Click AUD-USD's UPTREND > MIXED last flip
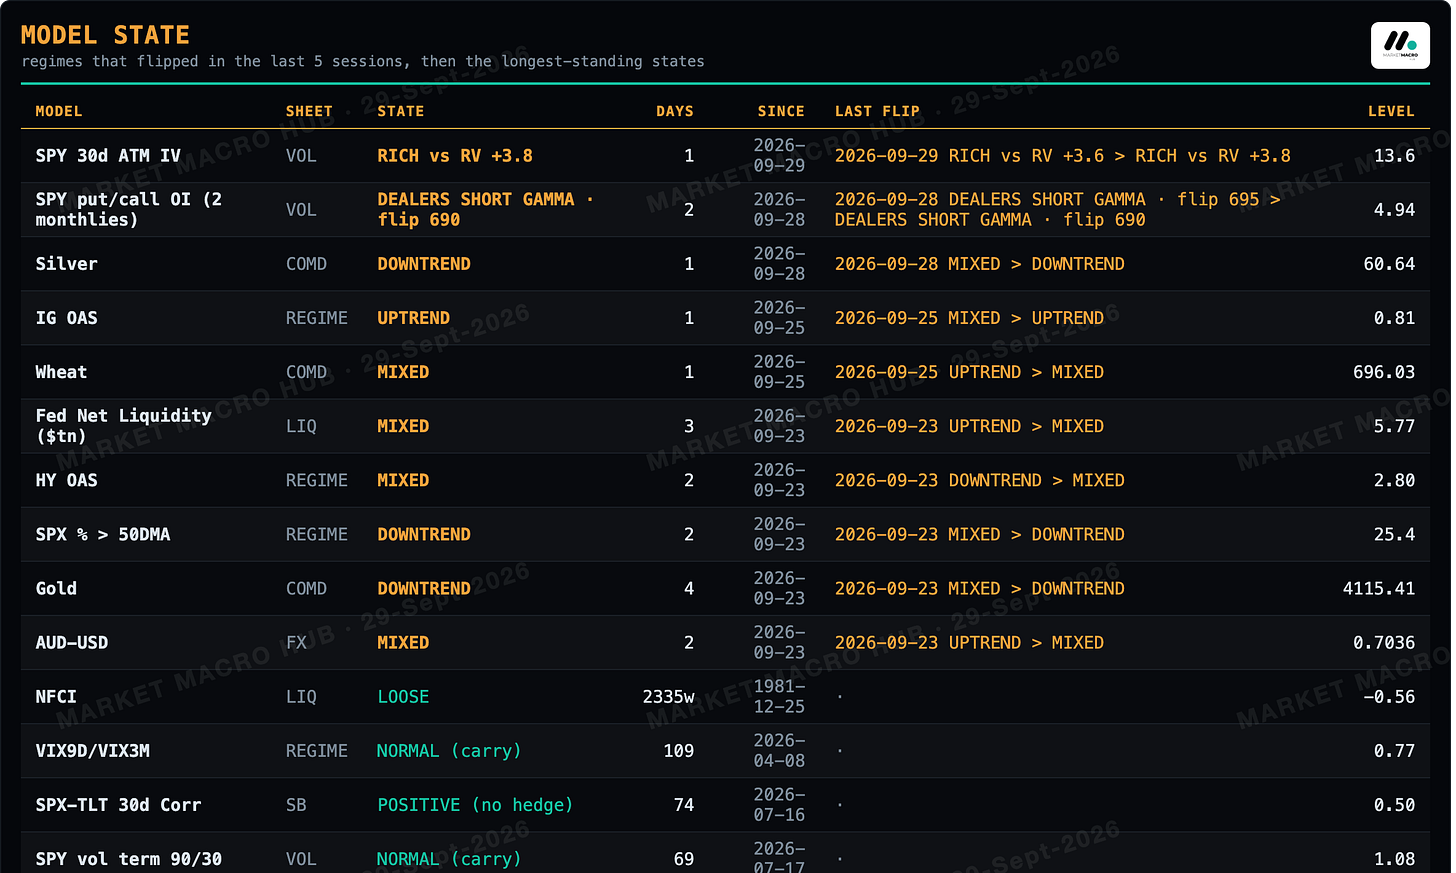The height and width of the screenshot is (873, 1456). pos(970,642)
